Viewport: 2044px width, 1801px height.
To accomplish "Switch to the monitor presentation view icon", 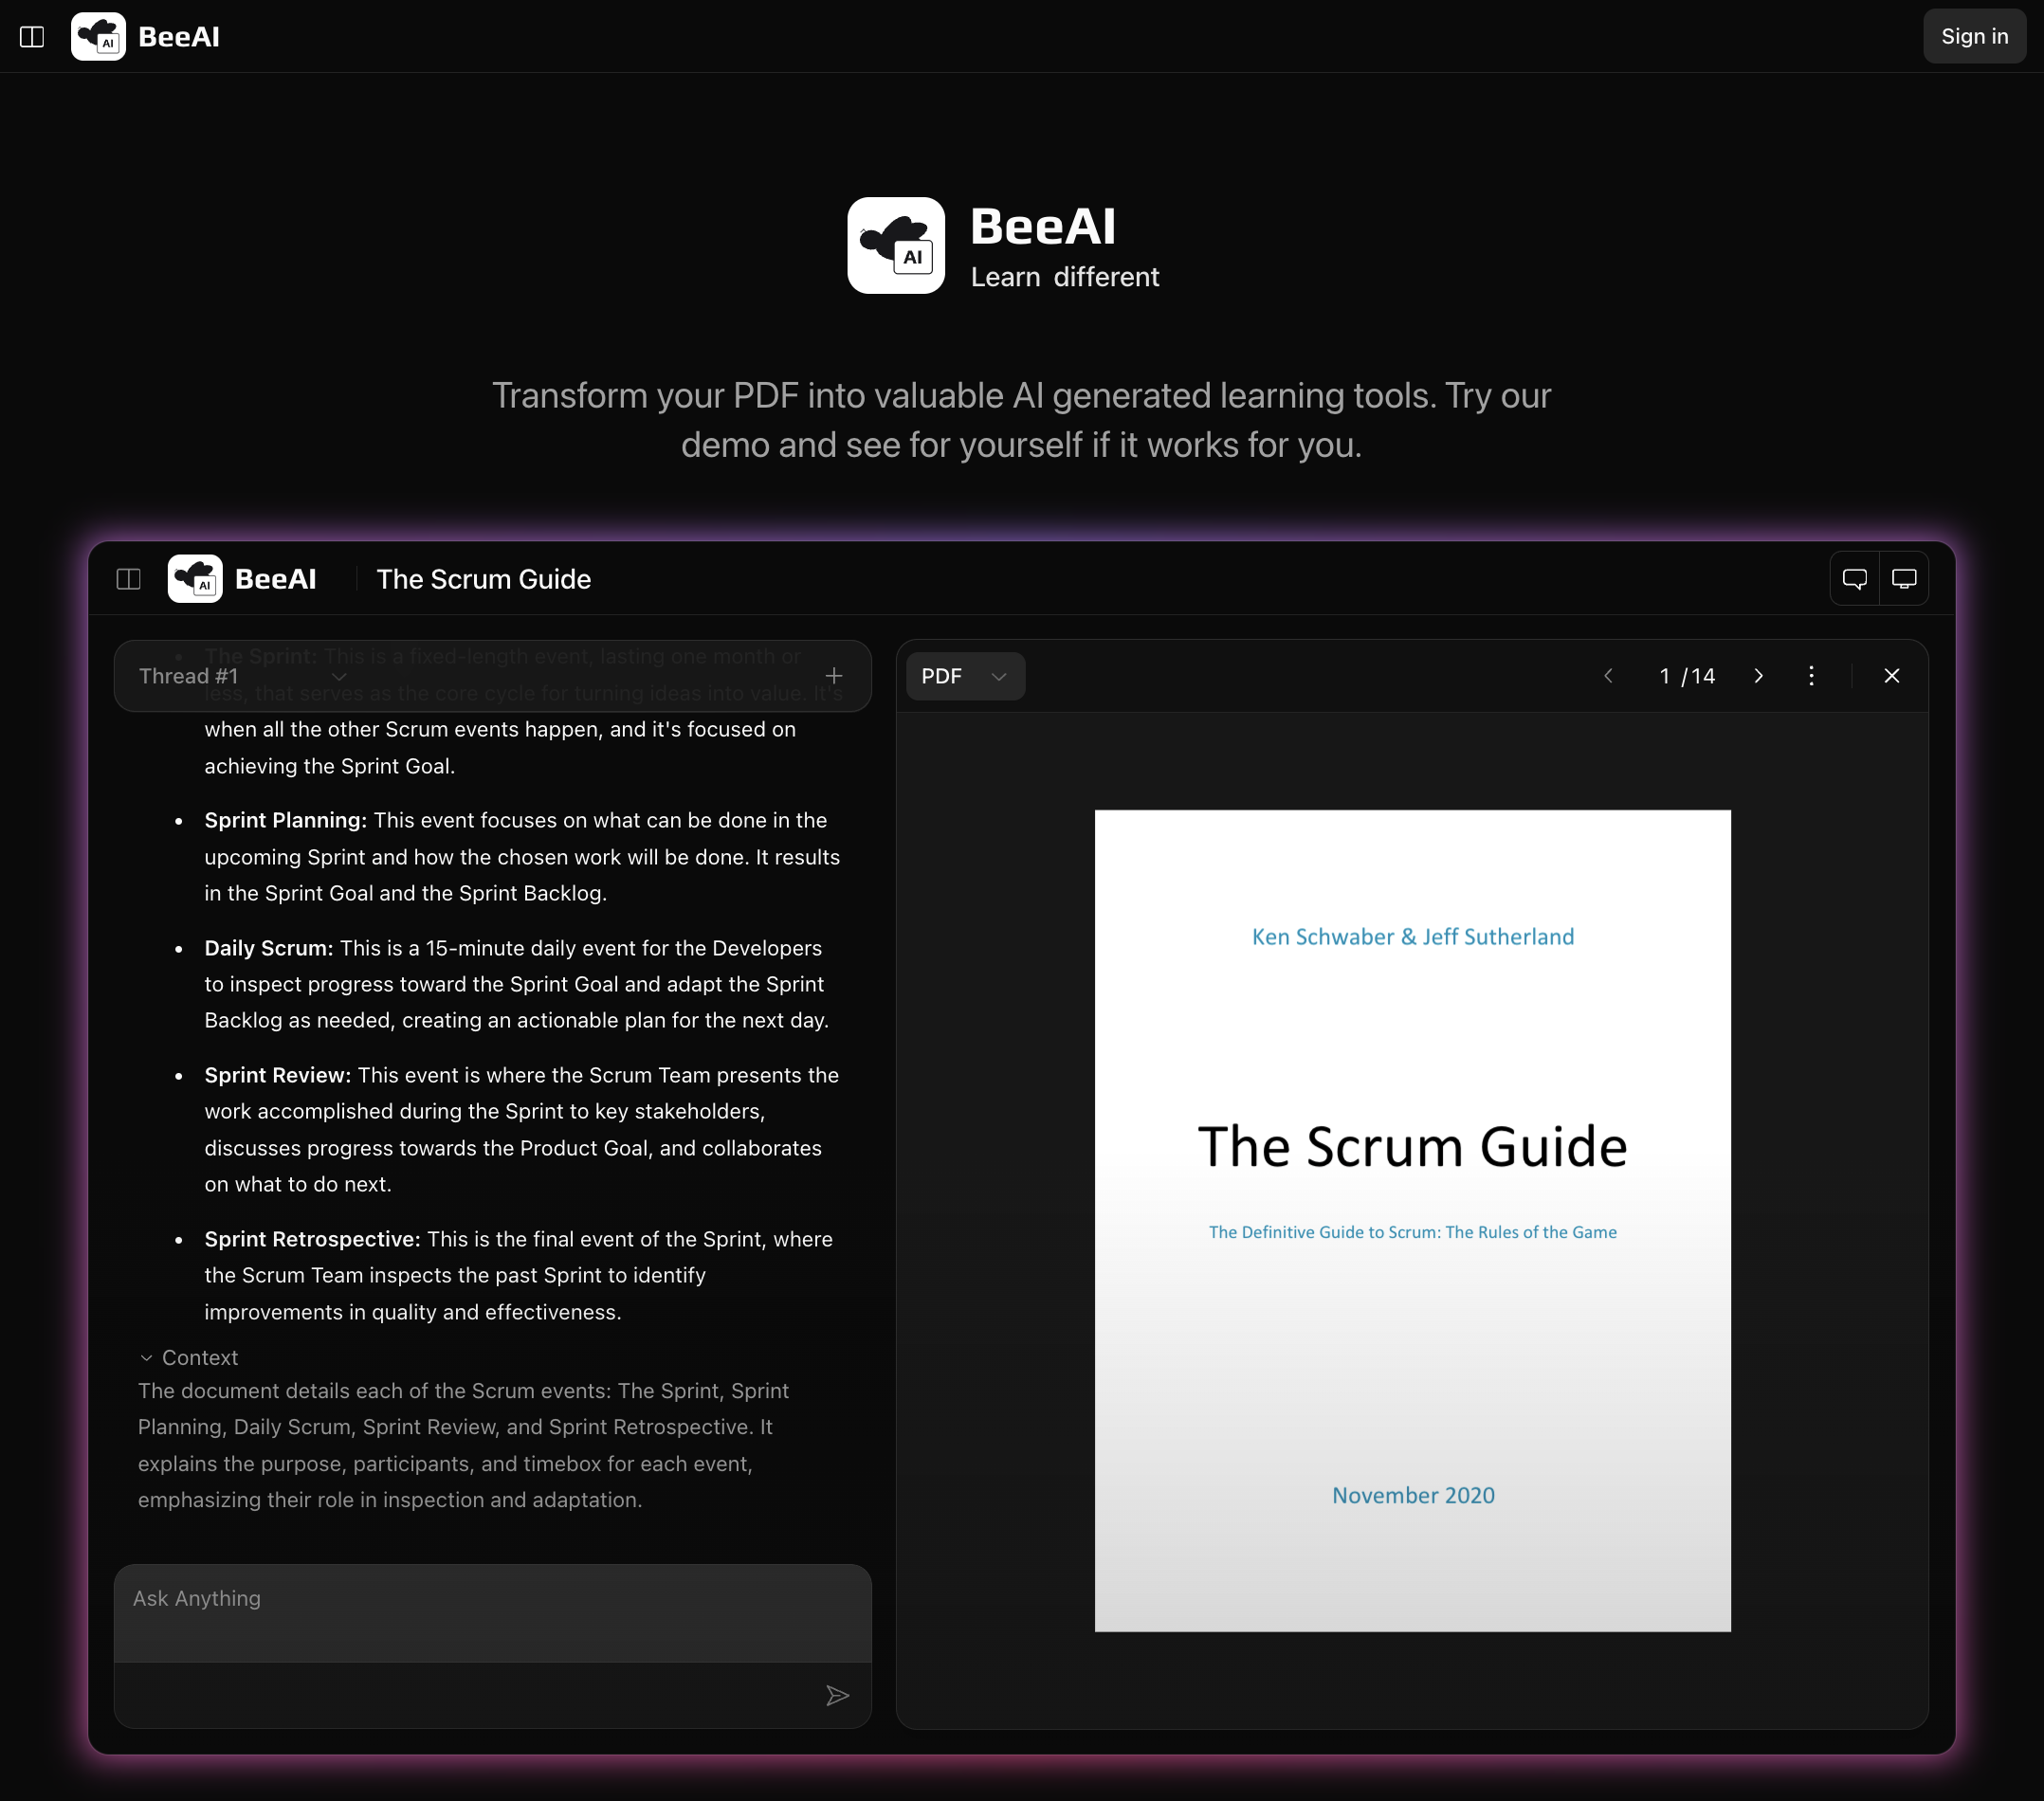I will point(1904,579).
